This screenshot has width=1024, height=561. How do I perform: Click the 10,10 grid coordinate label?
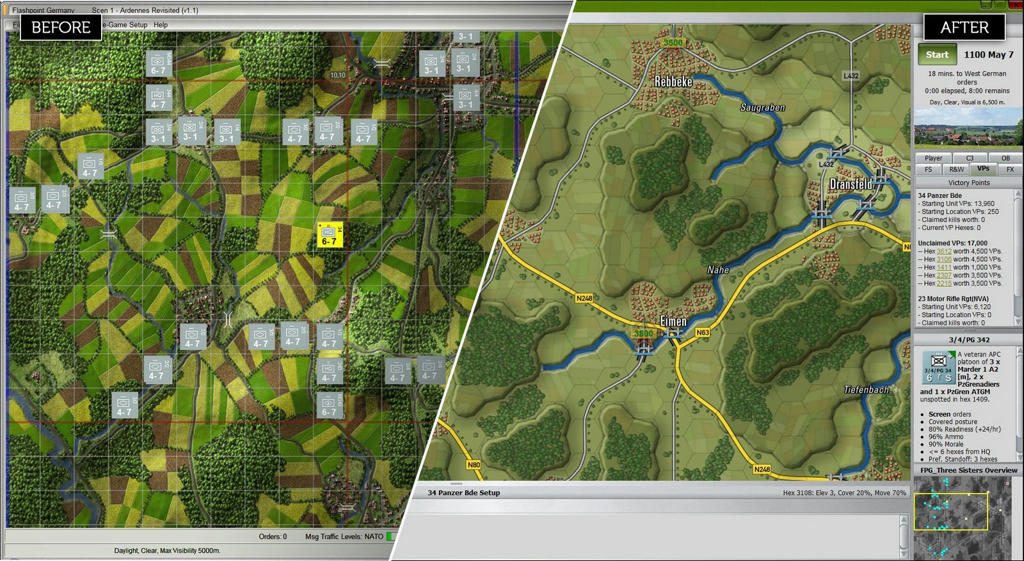pyautogui.click(x=338, y=75)
